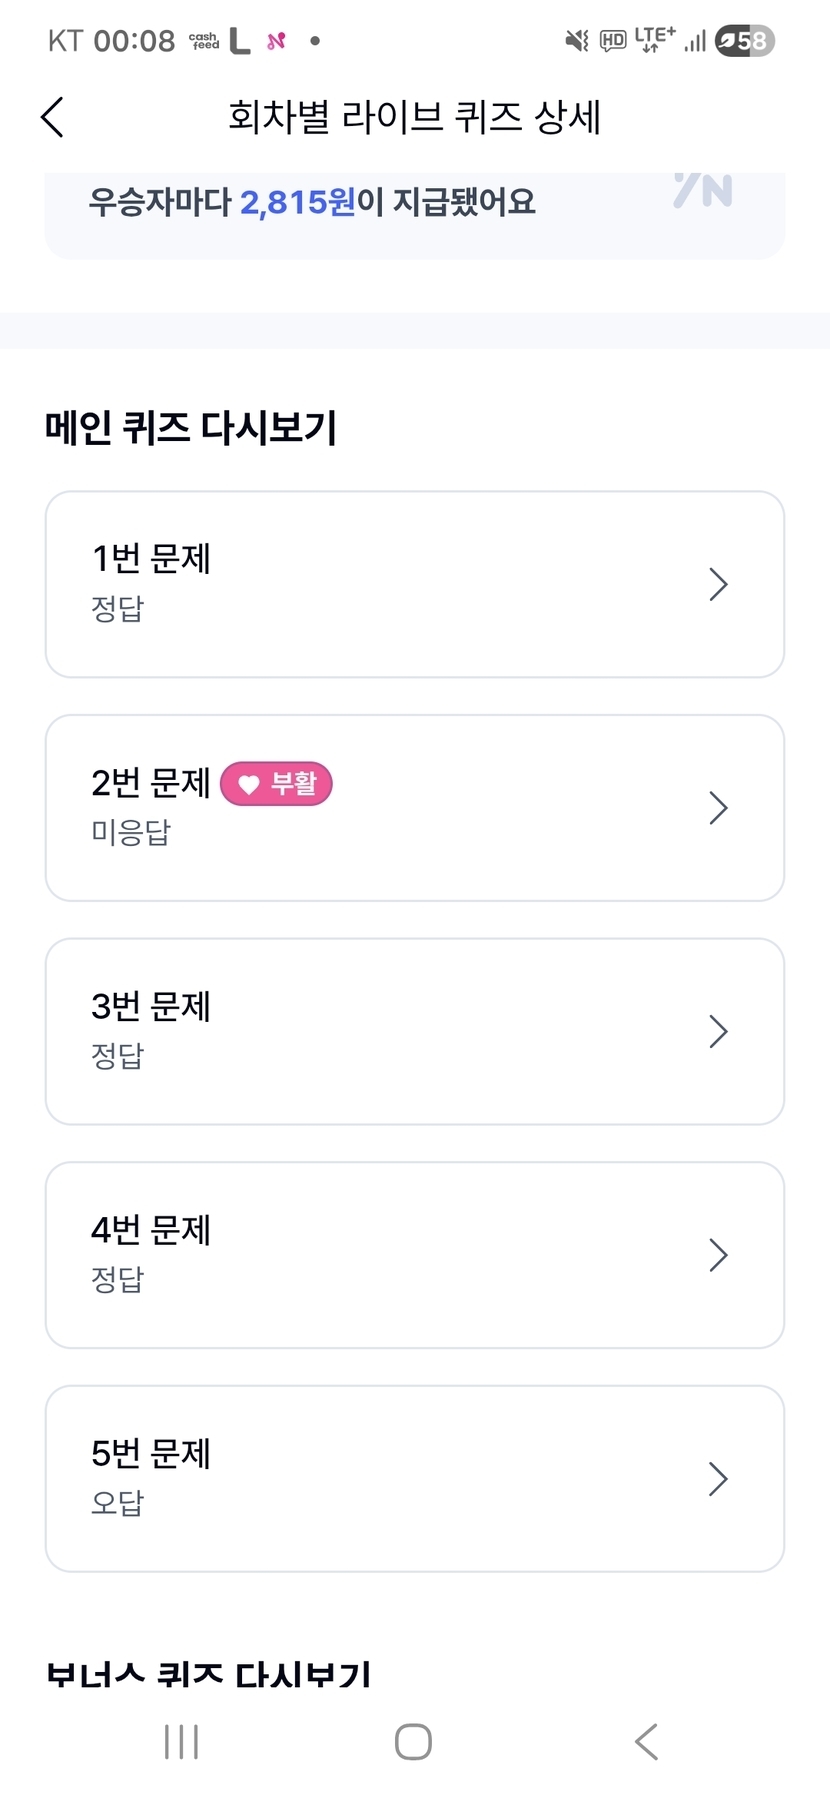
Task: Open 1번 문제 chevron arrow
Action: 718,584
